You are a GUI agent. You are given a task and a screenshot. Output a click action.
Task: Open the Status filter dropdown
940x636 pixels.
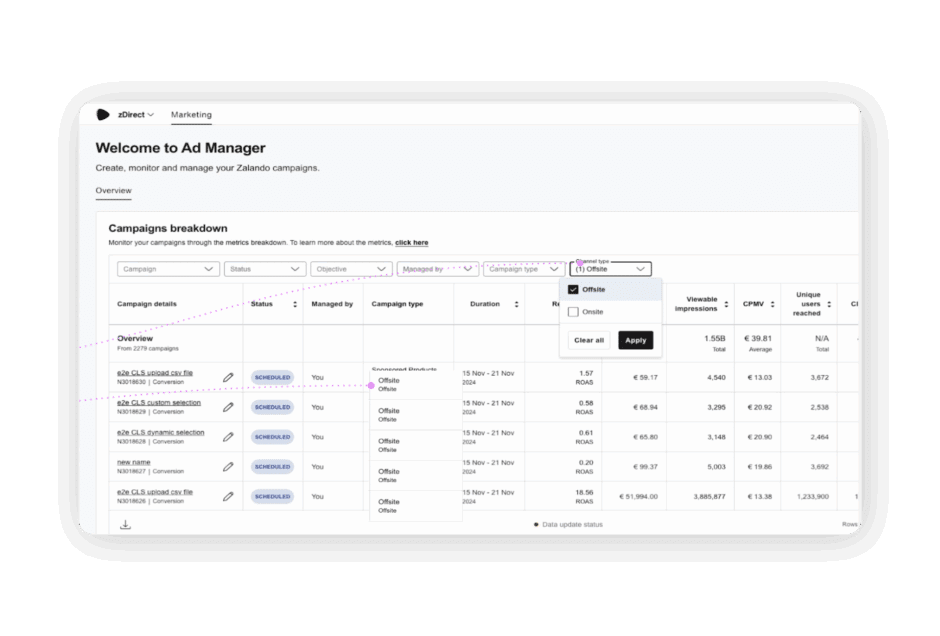coord(265,269)
